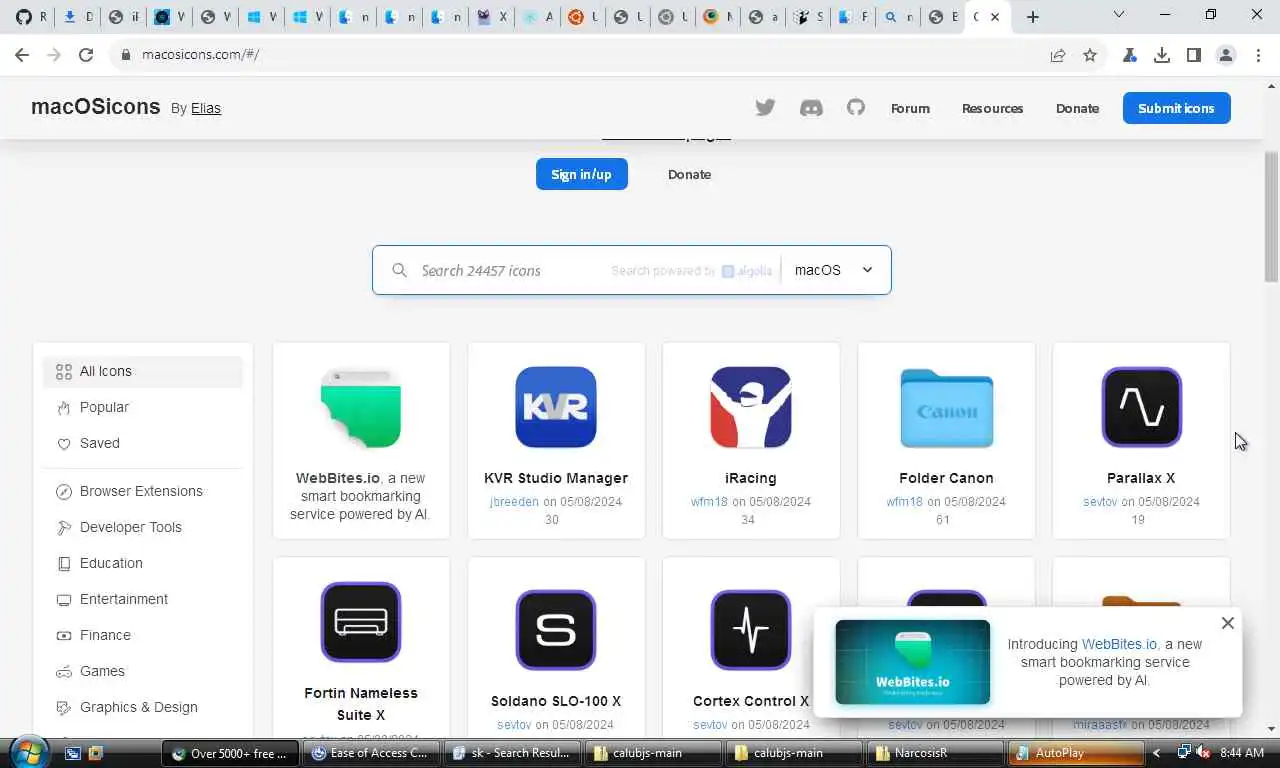This screenshot has width=1280, height=768.
Task: Open the macOS platform dropdown
Action: pos(835,270)
